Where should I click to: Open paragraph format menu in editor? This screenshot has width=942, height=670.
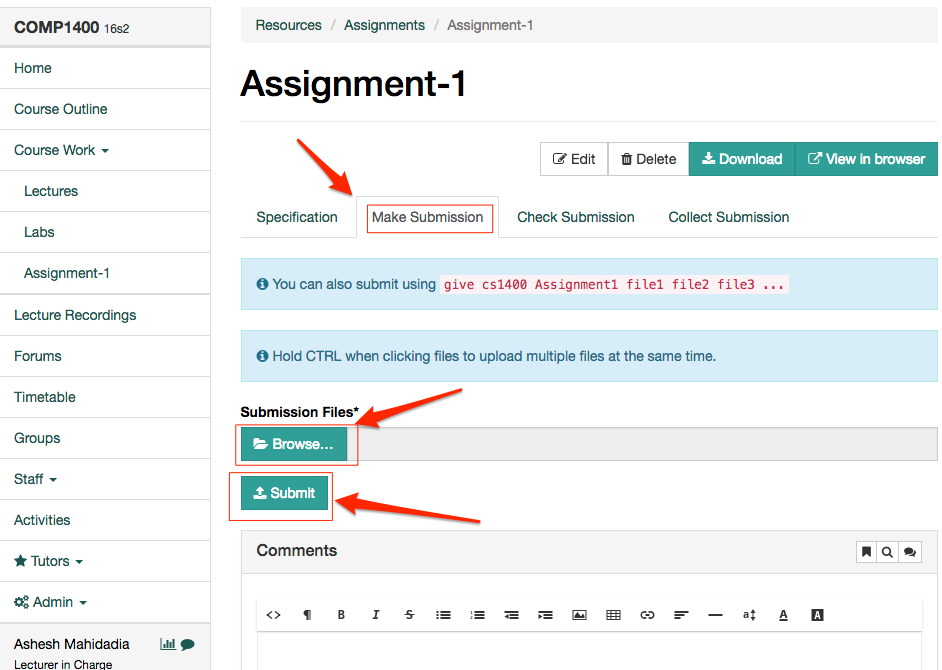(x=308, y=615)
